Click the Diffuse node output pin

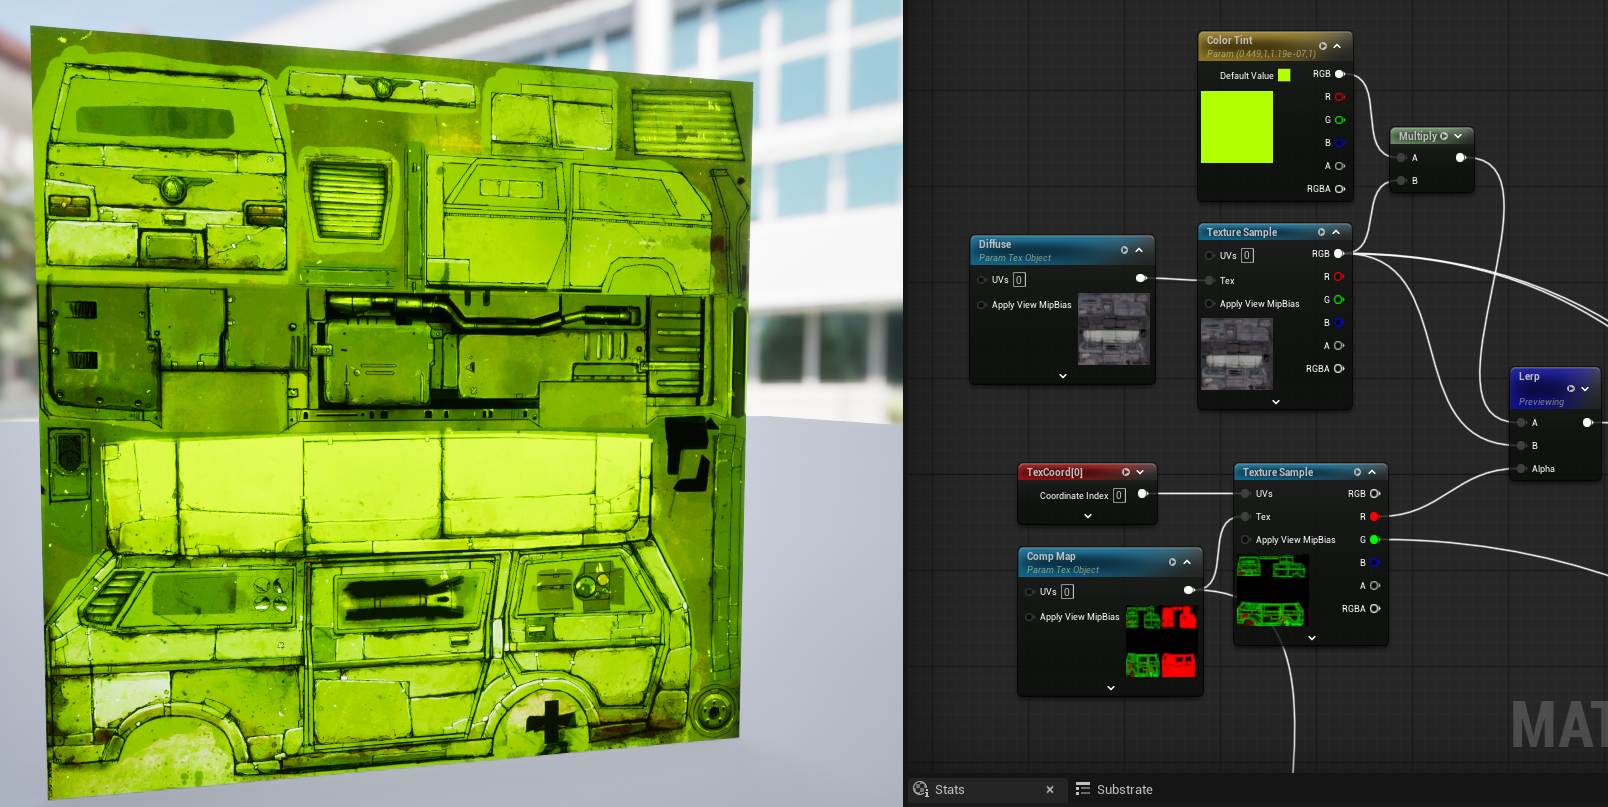pyautogui.click(x=1141, y=278)
